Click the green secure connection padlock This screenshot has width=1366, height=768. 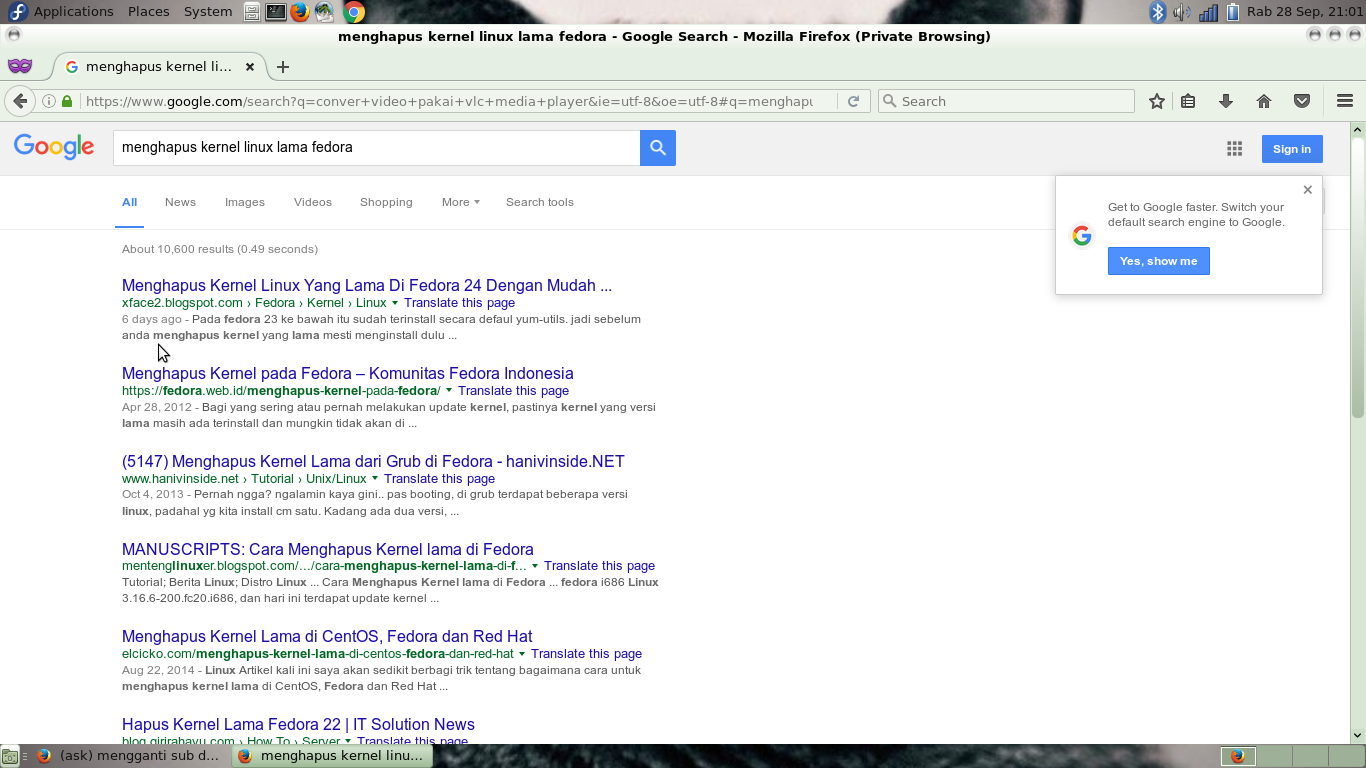(x=67, y=101)
